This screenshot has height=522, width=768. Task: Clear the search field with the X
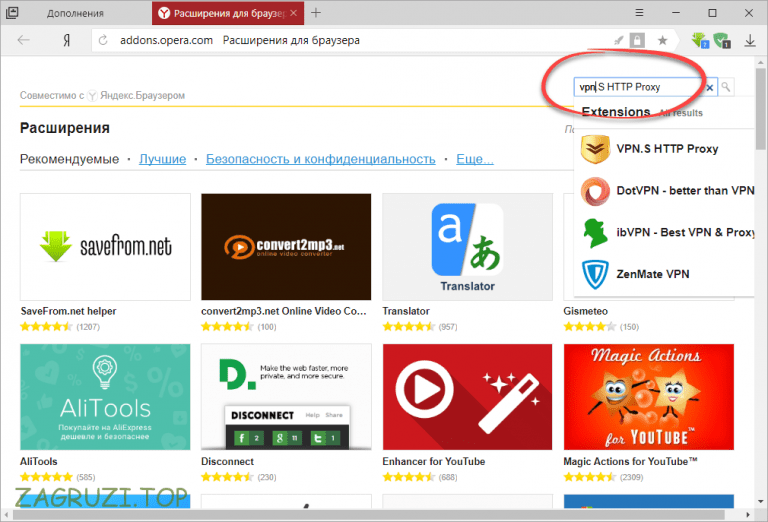tap(709, 88)
